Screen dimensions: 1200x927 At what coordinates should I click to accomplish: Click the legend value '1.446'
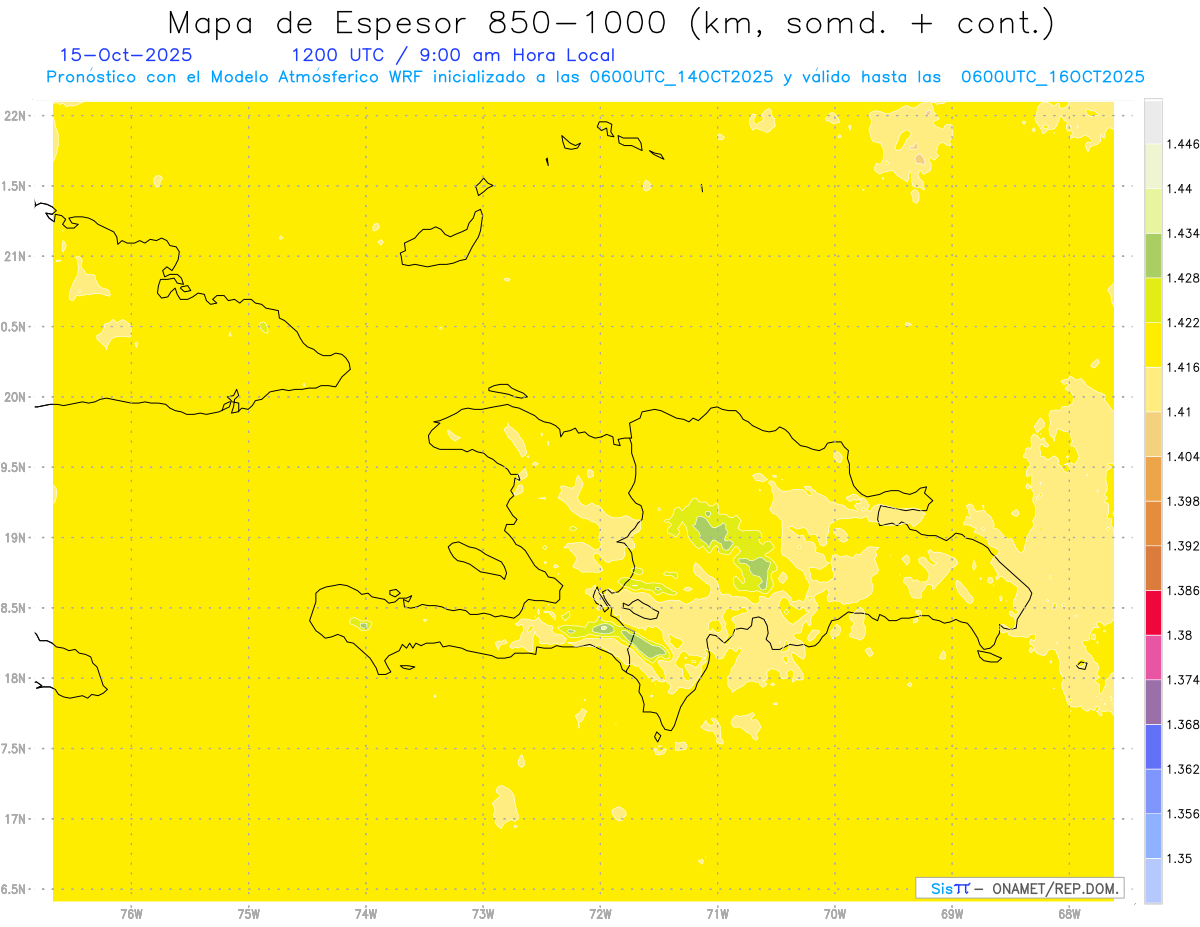(1183, 144)
